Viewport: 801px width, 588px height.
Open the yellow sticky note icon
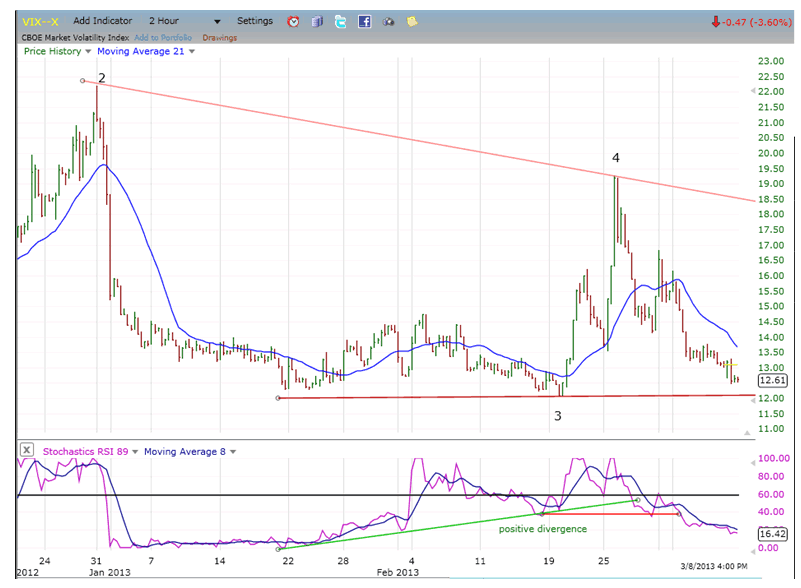(x=411, y=21)
